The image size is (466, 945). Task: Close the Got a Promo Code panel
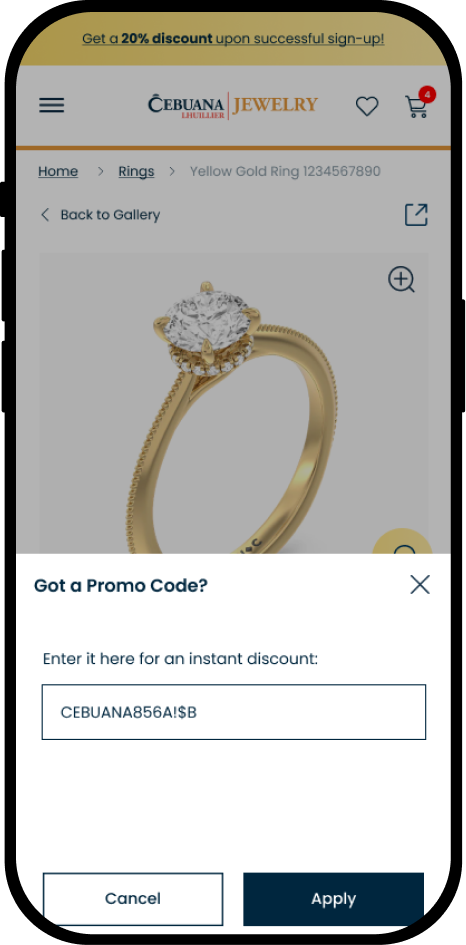tap(420, 584)
